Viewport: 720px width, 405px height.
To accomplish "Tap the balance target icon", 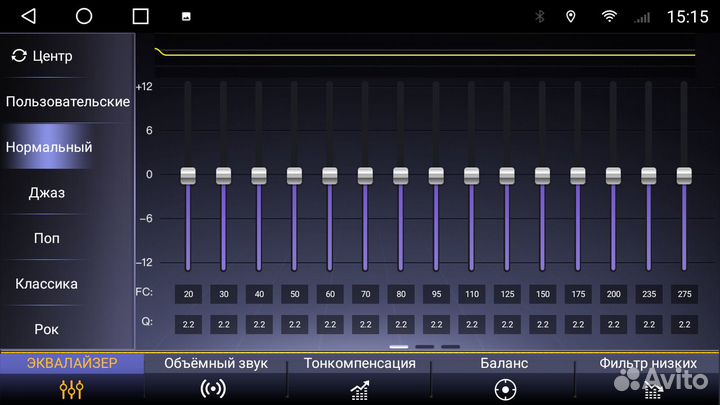I will (x=505, y=389).
